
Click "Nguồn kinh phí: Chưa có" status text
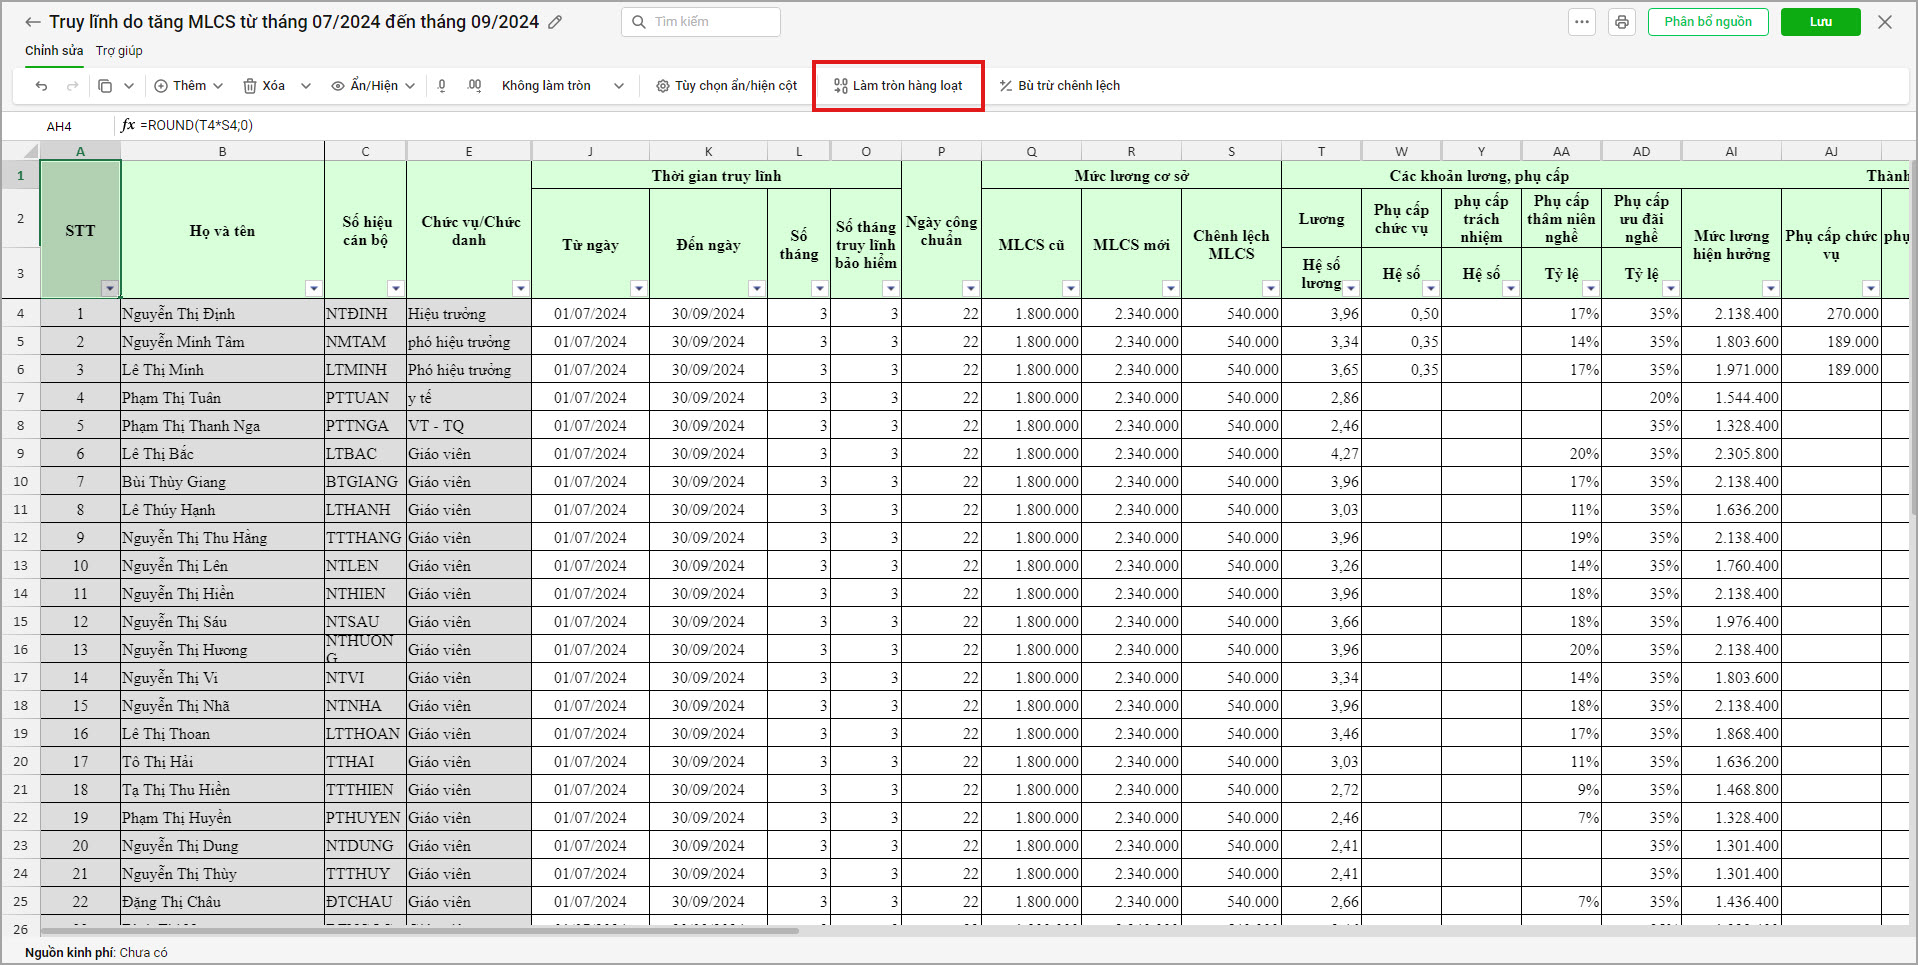coord(96,952)
